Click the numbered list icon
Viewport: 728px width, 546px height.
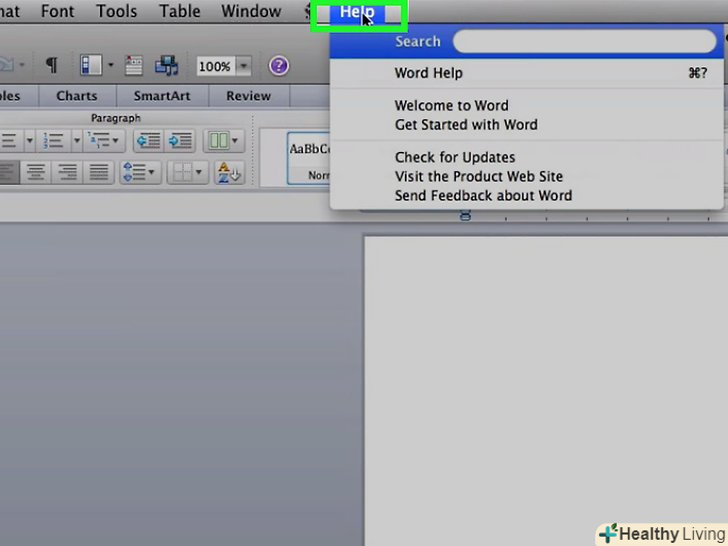point(53,140)
